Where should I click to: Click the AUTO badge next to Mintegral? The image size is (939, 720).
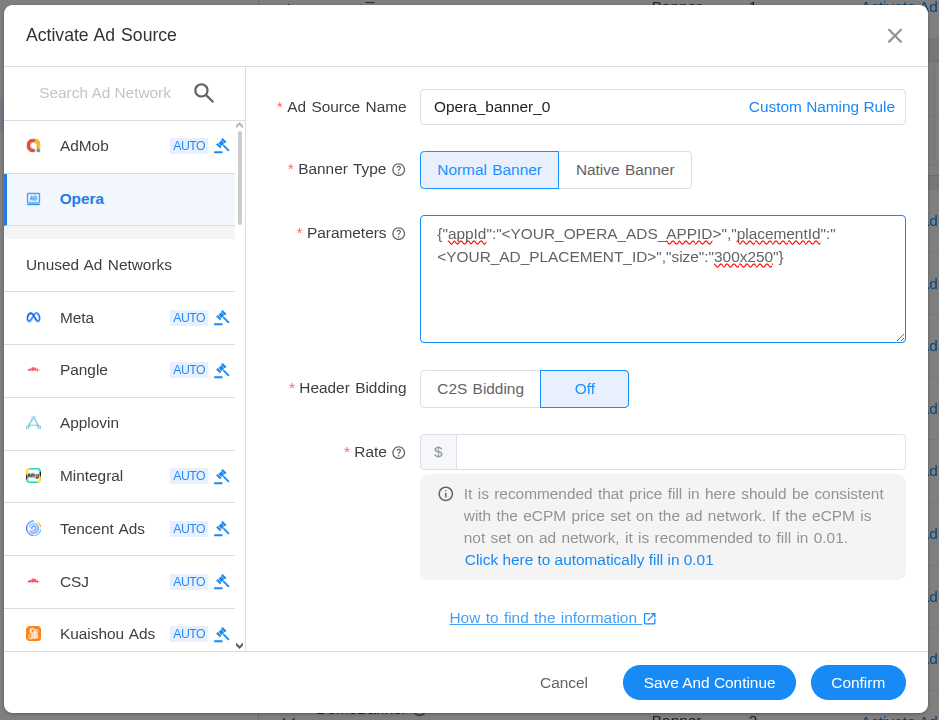[x=189, y=476]
